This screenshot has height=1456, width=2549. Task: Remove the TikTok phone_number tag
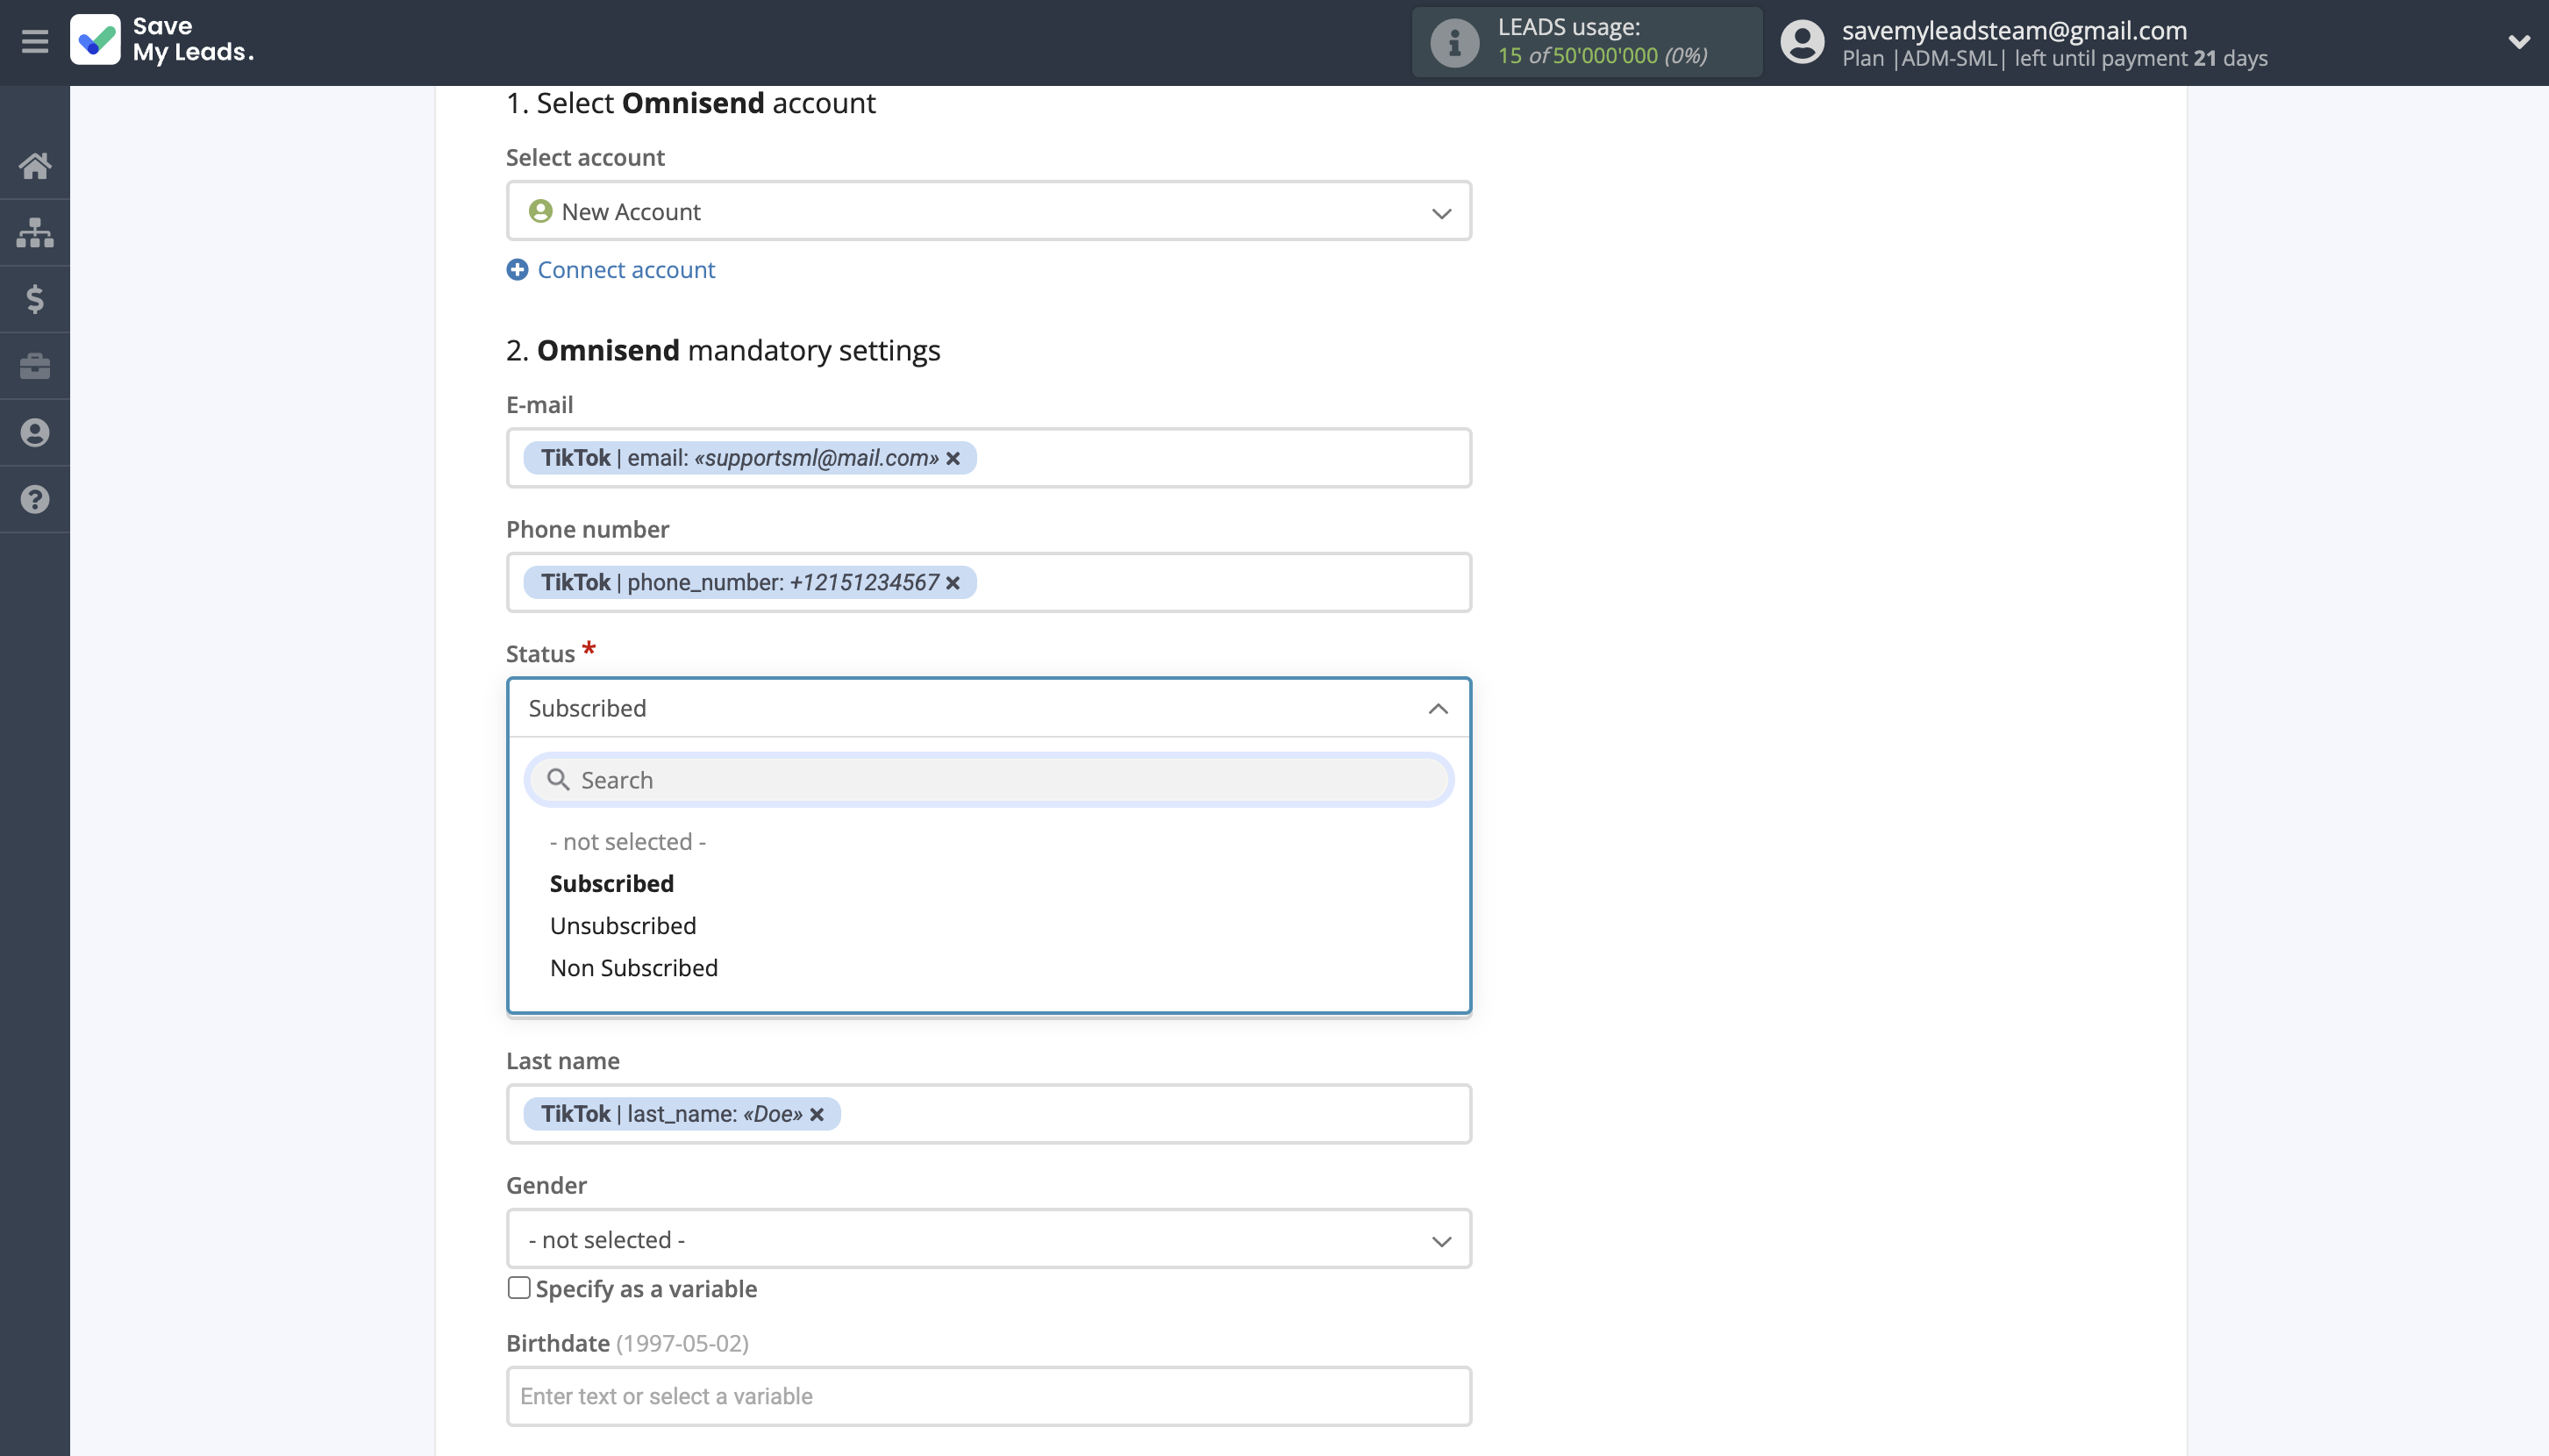[953, 582]
